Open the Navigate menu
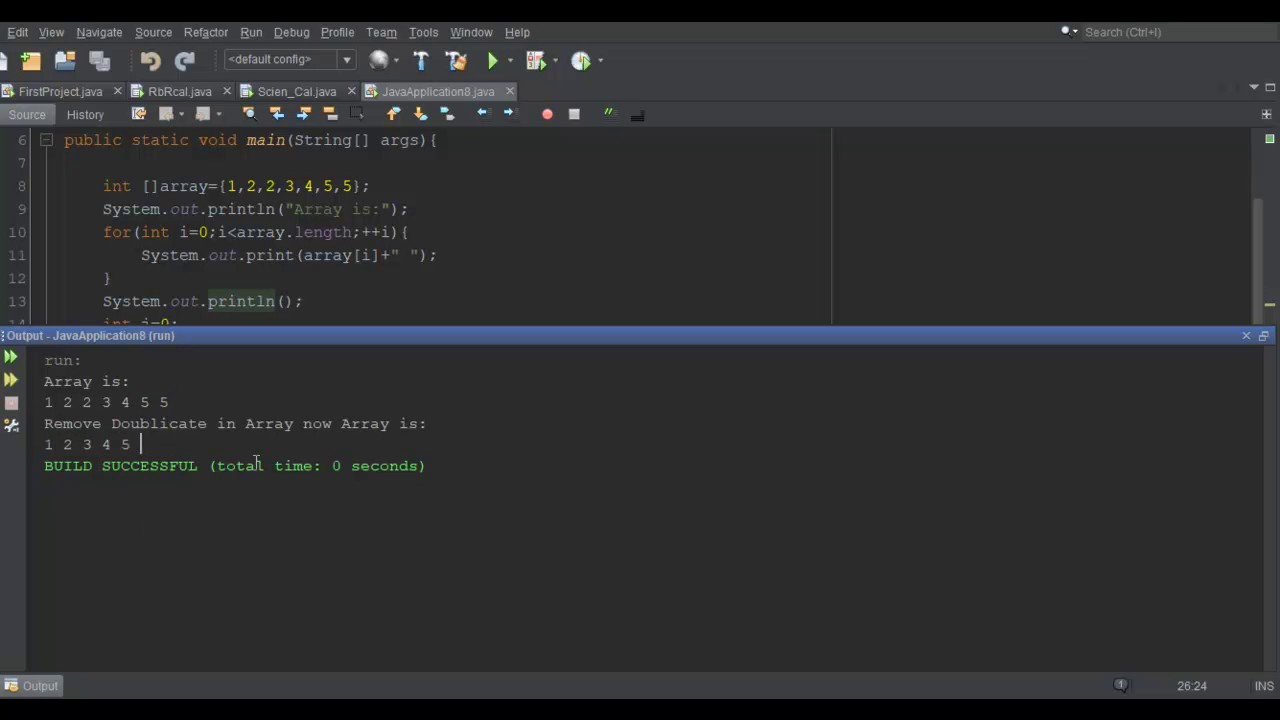This screenshot has width=1280, height=720. coord(99,32)
